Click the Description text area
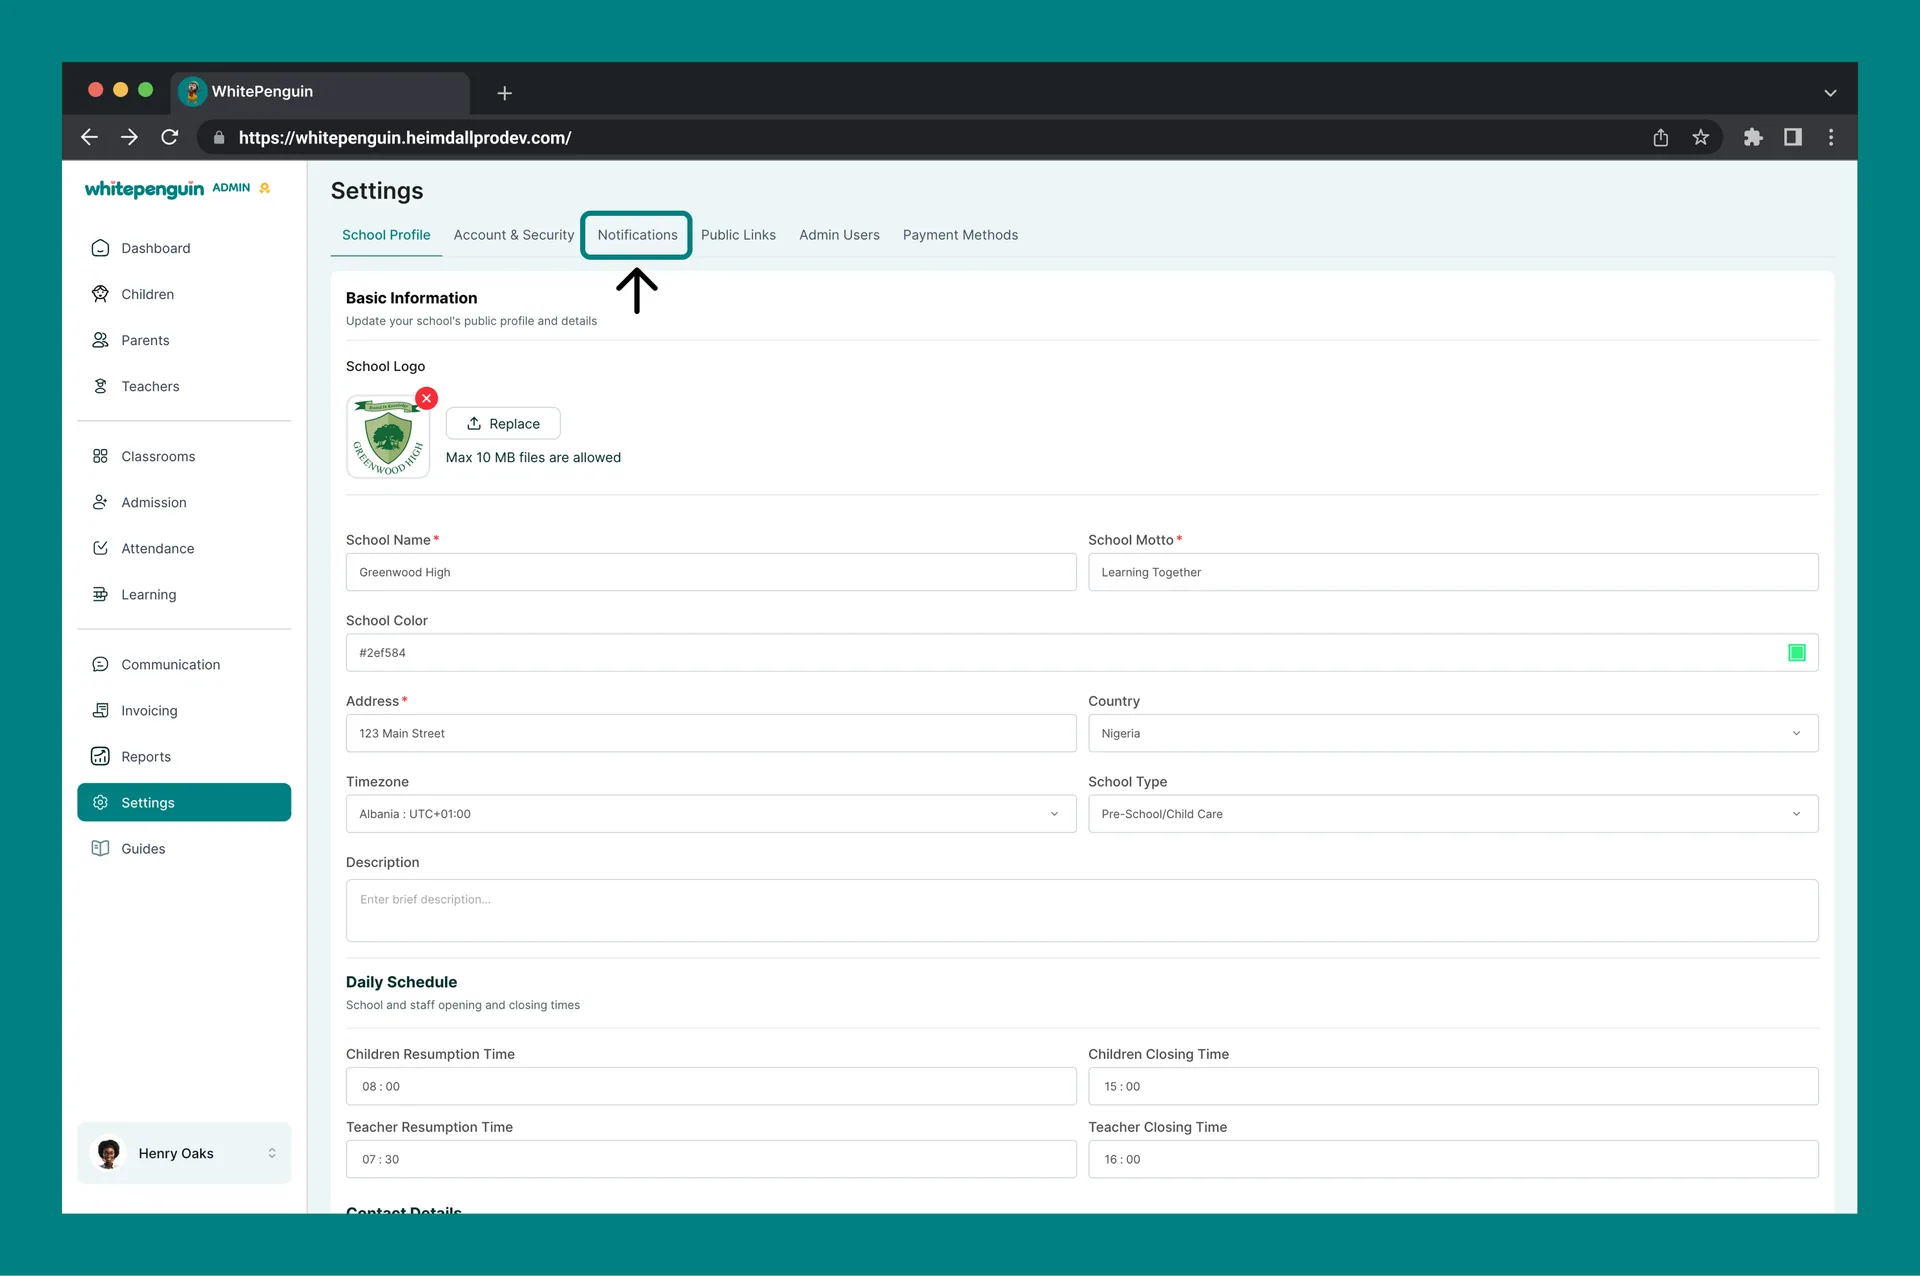This screenshot has height=1276, width=1920. click(x=1082, y=910)
